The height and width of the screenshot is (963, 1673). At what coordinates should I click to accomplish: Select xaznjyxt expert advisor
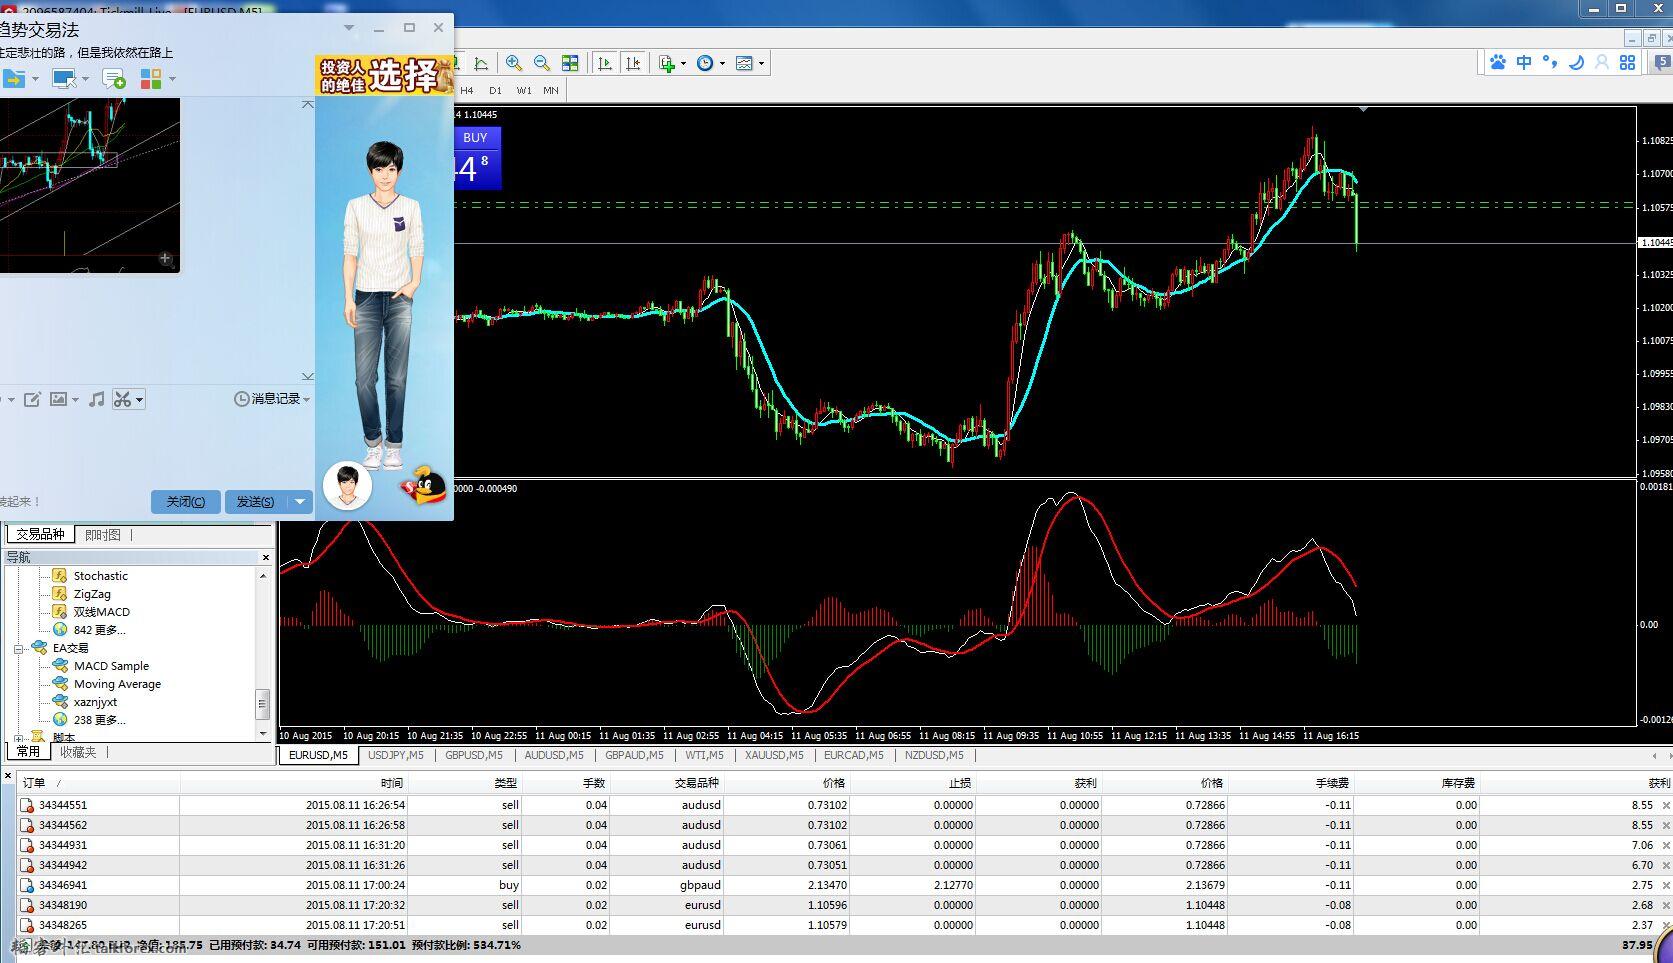click(x=95, y=702)
